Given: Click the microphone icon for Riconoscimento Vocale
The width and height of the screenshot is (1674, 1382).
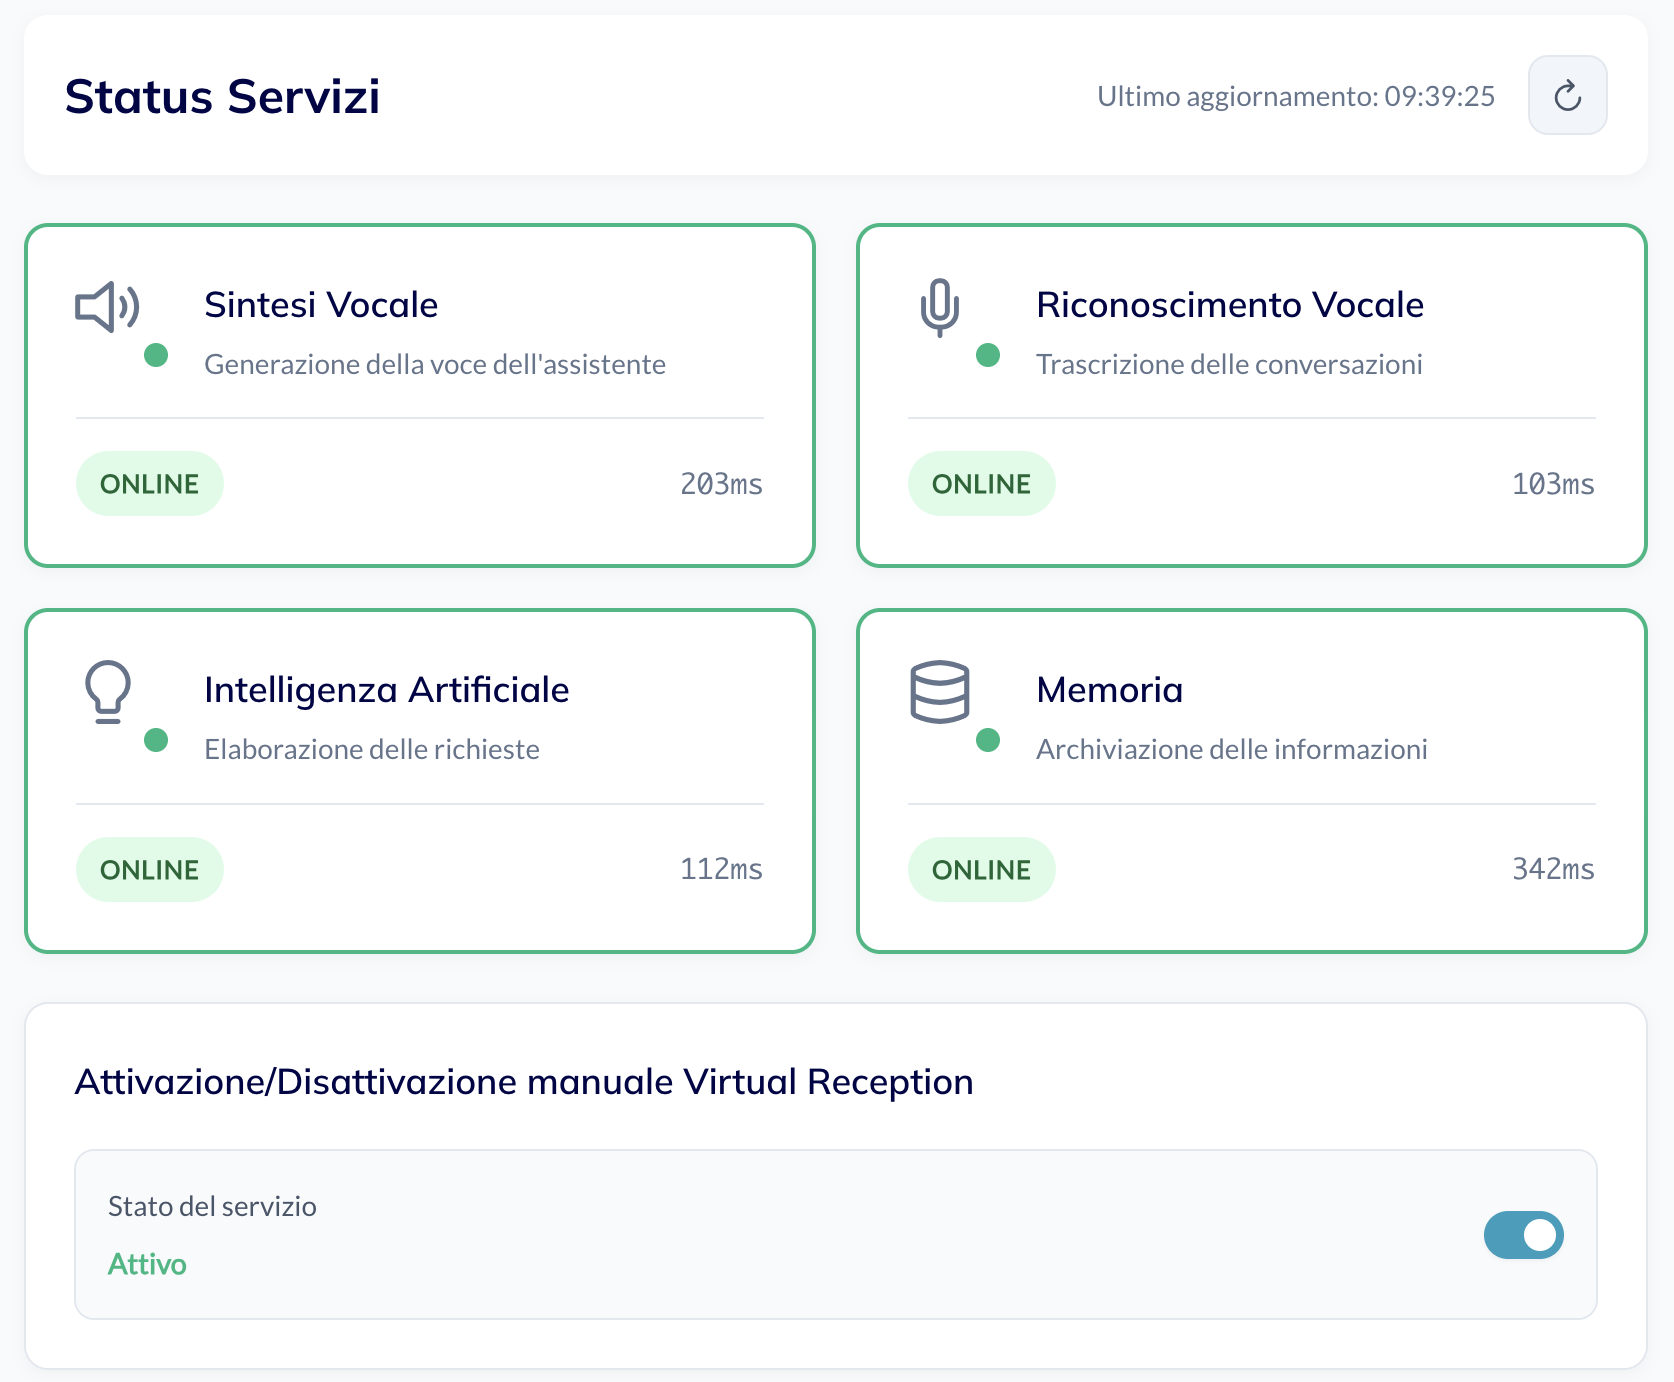Looking at the screenshot, I should (x=939, y=310).
